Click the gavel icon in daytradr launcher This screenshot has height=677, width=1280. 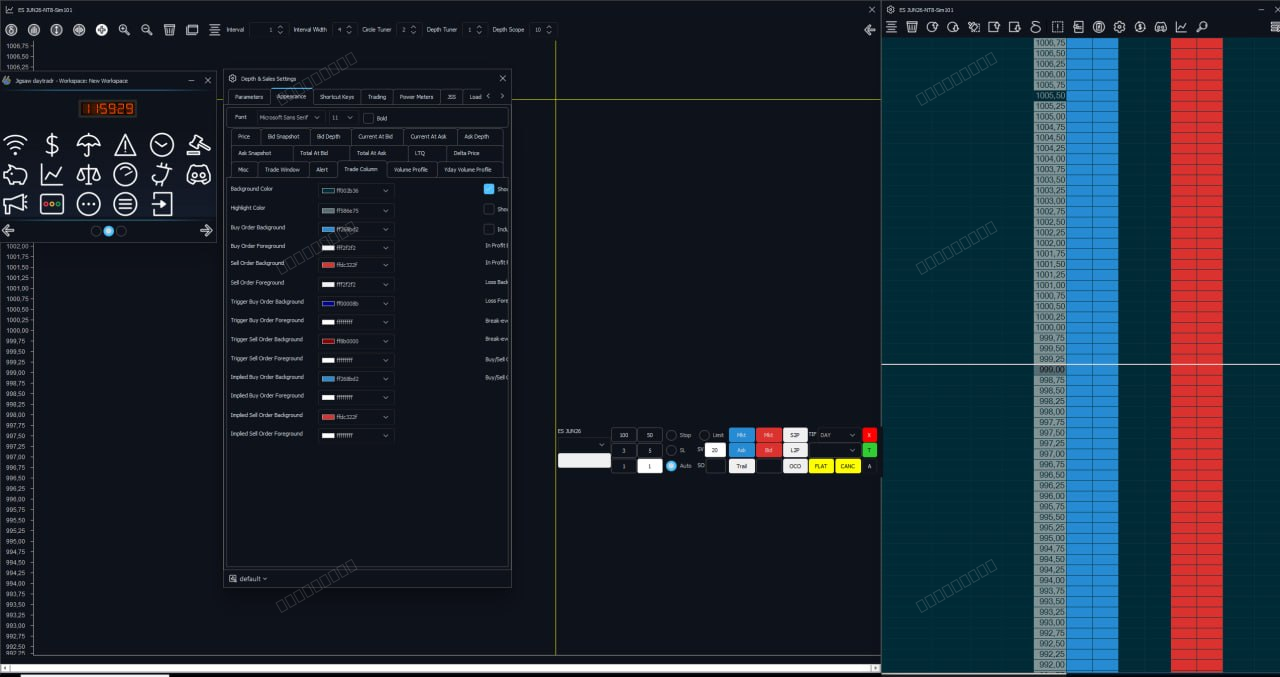[x=199, y=145]
